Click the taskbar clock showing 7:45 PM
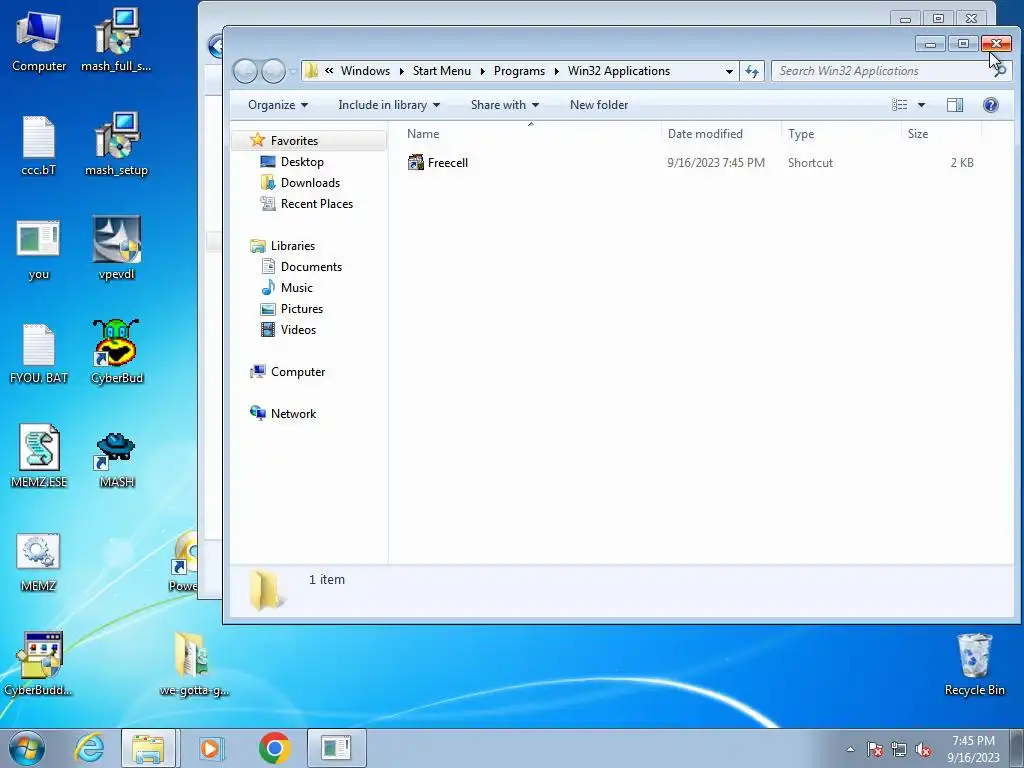 [x=973, y=749]
